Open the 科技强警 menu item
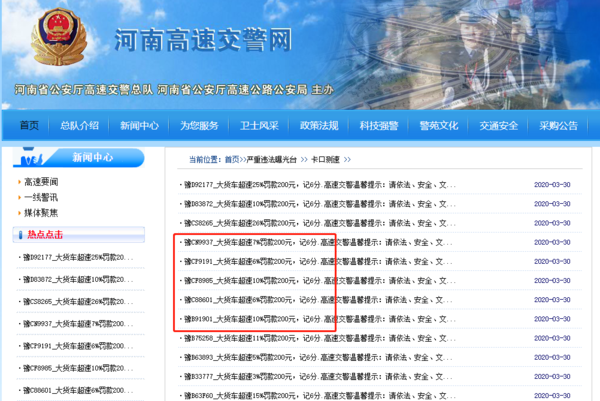The width and height of the screenshot is (600, 401). (379, 126)
